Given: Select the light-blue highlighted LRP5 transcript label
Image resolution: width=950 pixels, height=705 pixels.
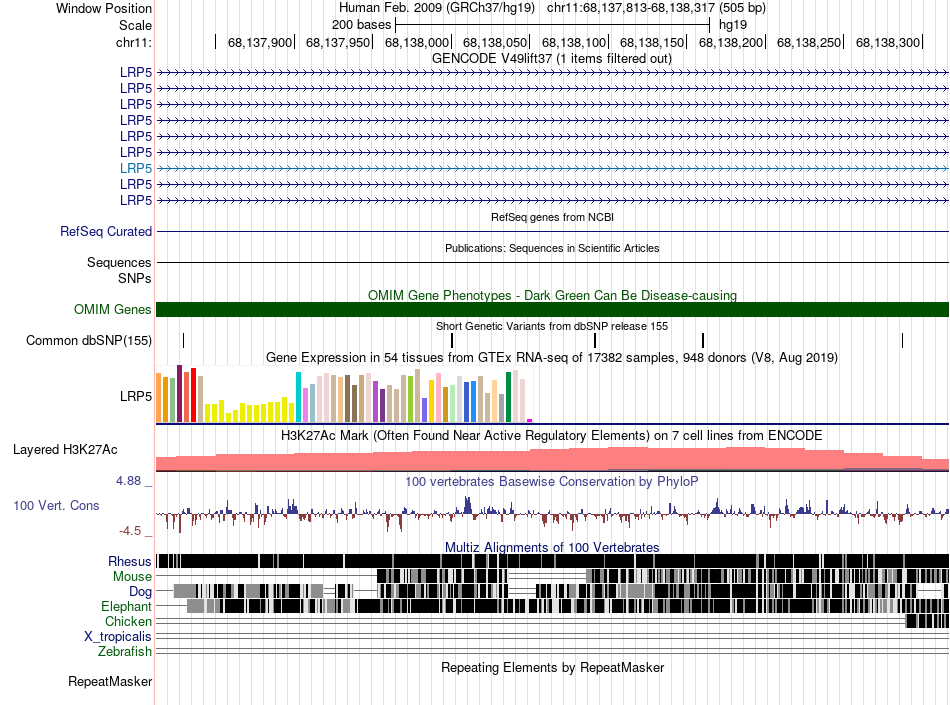Looking at the screenshot, I should tap(136, 168).
